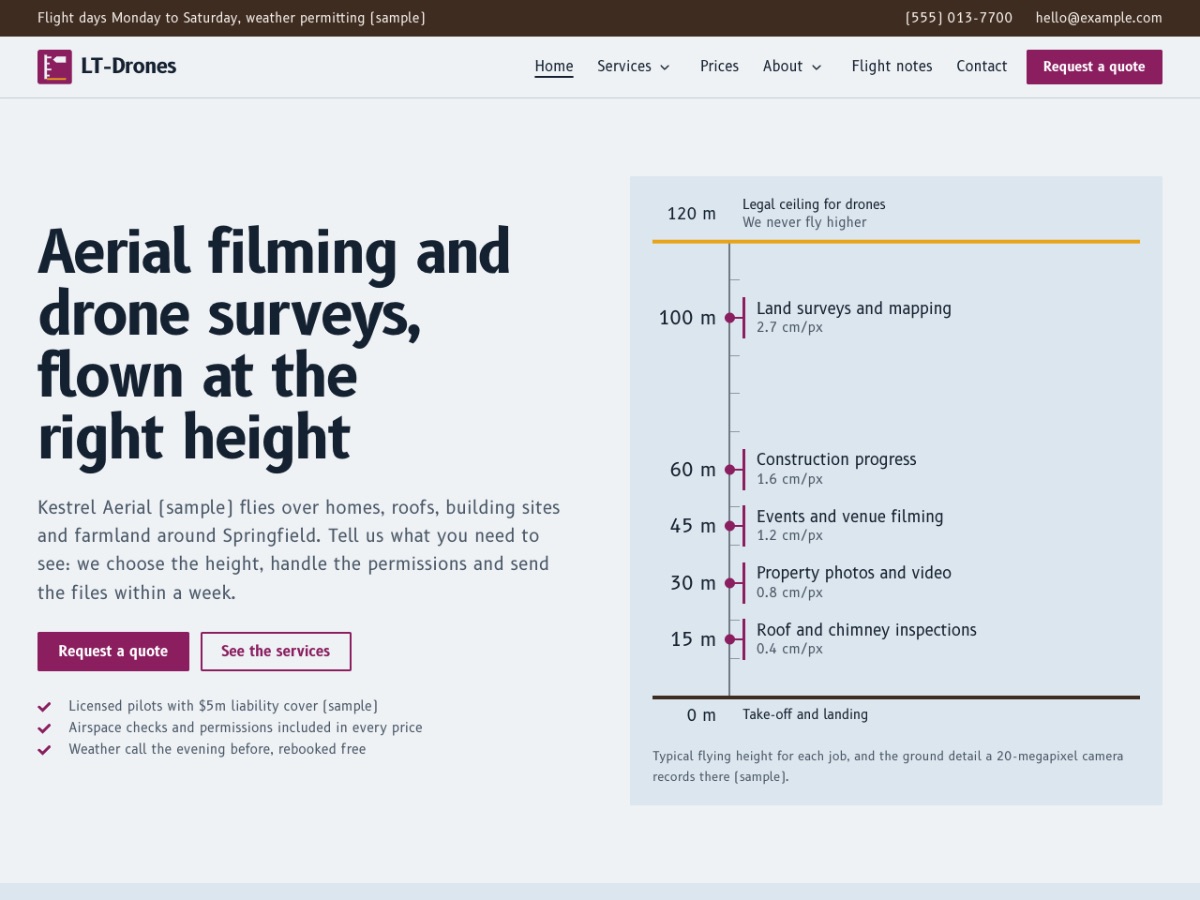Select the 60 m marker dot
This screenshot has height=900, width=1200.
tap(730, 469)
